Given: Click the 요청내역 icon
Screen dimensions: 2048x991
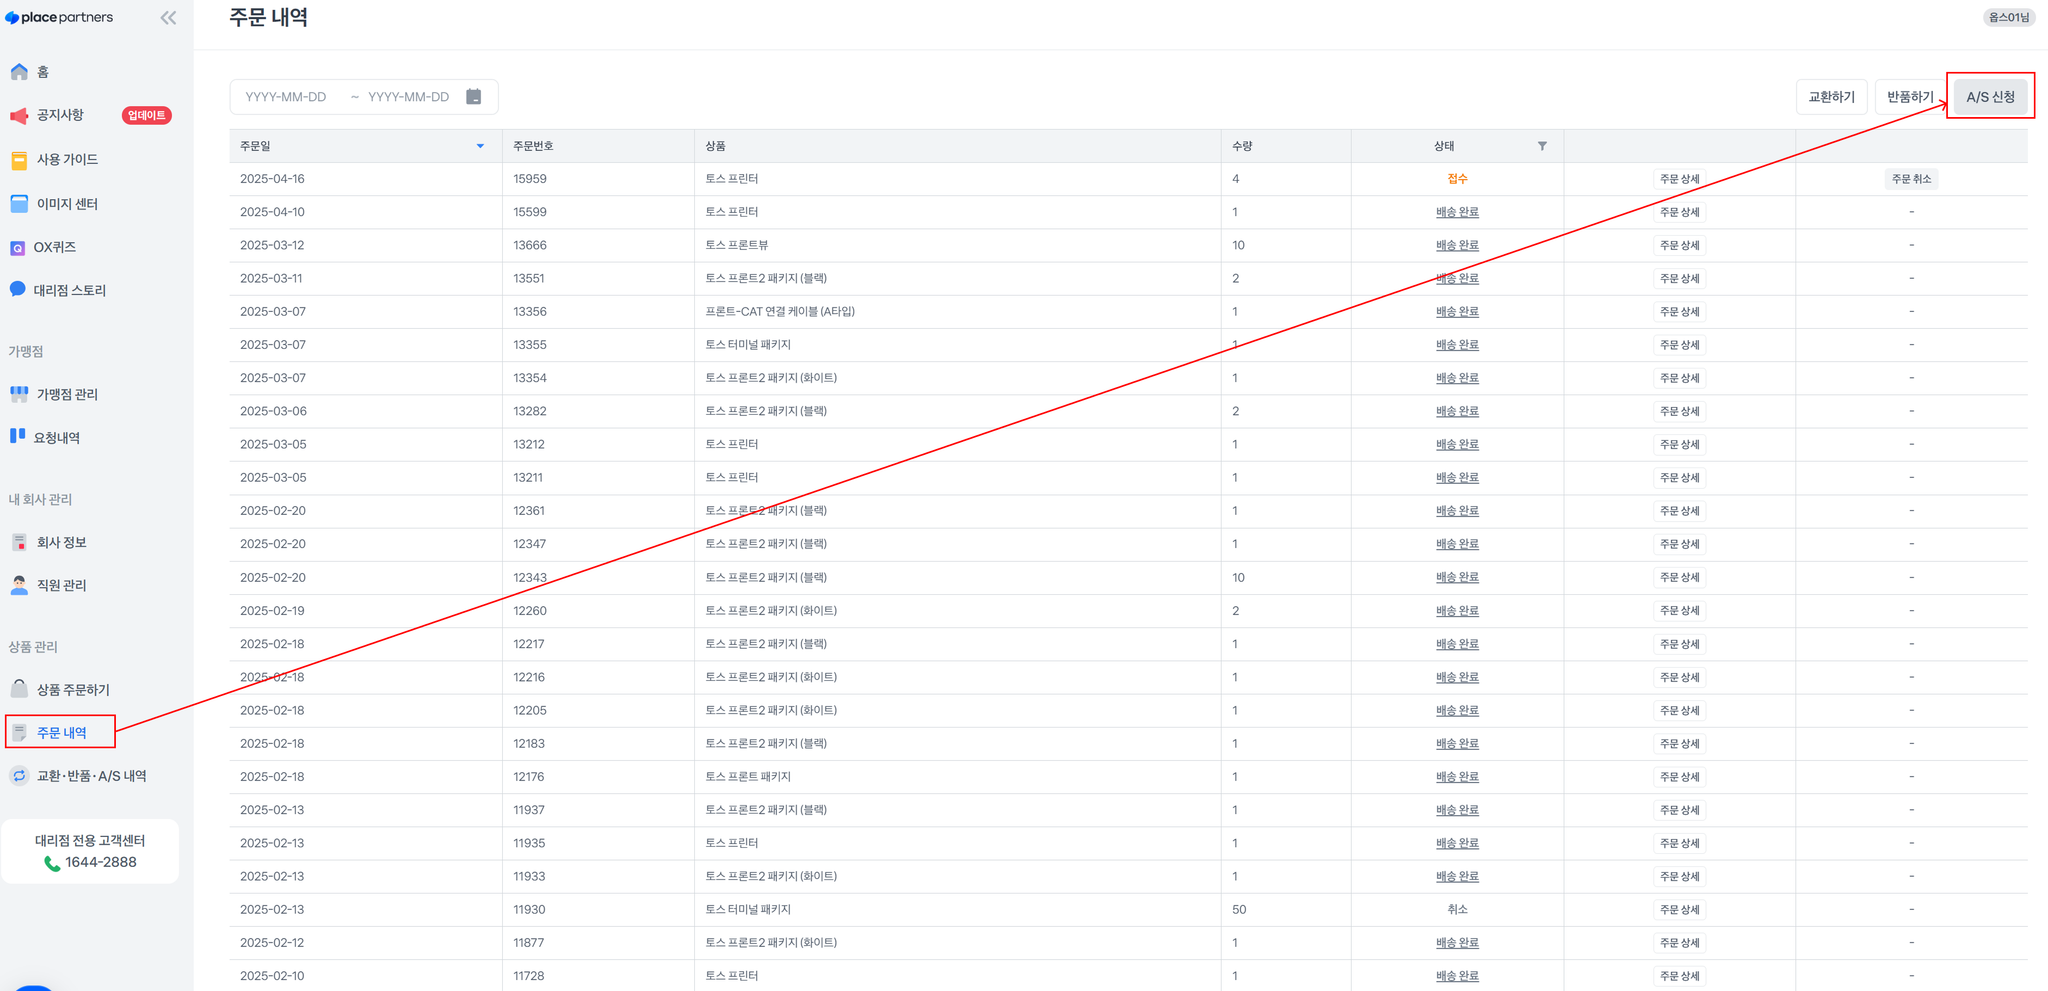Looking at the screenshot, I should tap(17, 436).
